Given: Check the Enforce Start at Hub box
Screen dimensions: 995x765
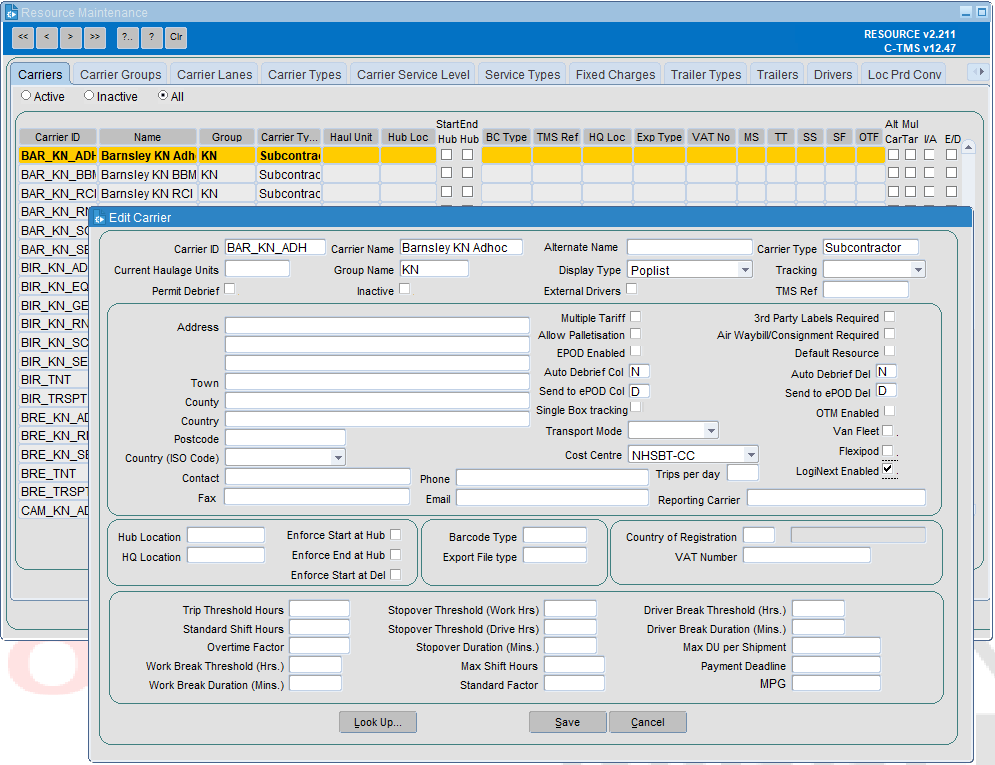Looking at the screenshot, I should coord(395,535).
